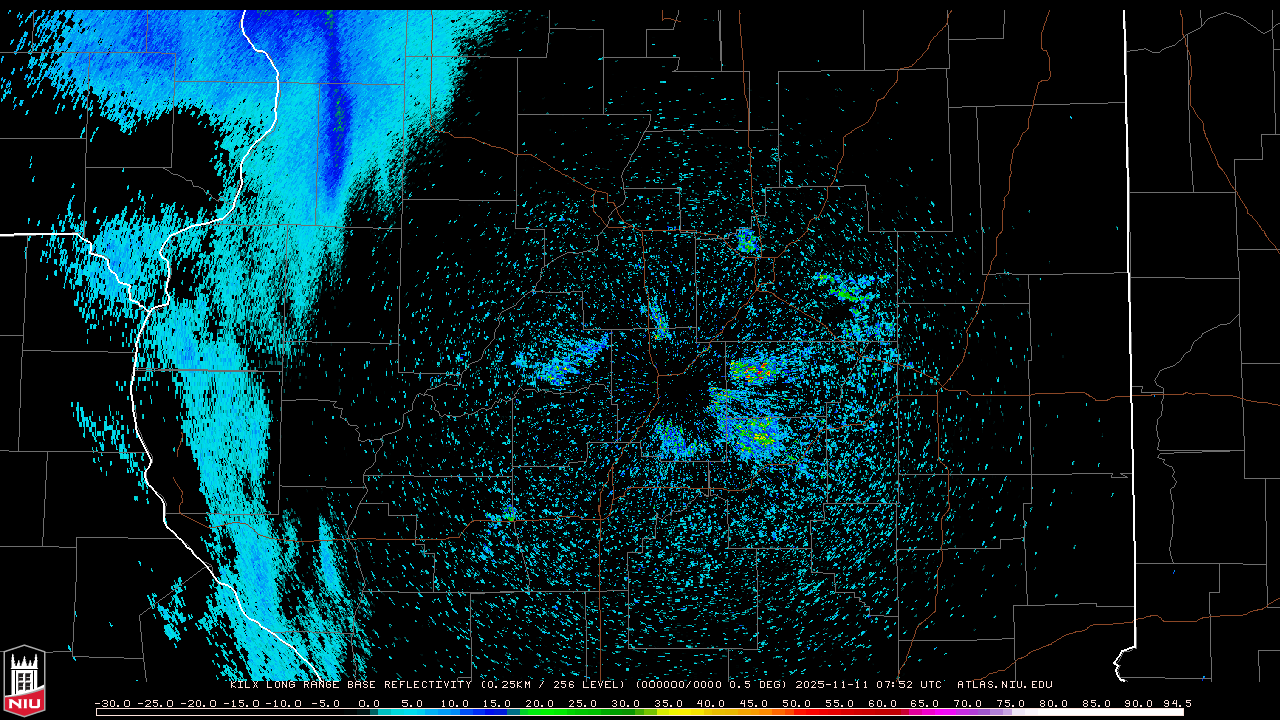Click the -30.0 label on the reflectivity scale
Viewport: 1280px width, 720px height.
[112, 703]
